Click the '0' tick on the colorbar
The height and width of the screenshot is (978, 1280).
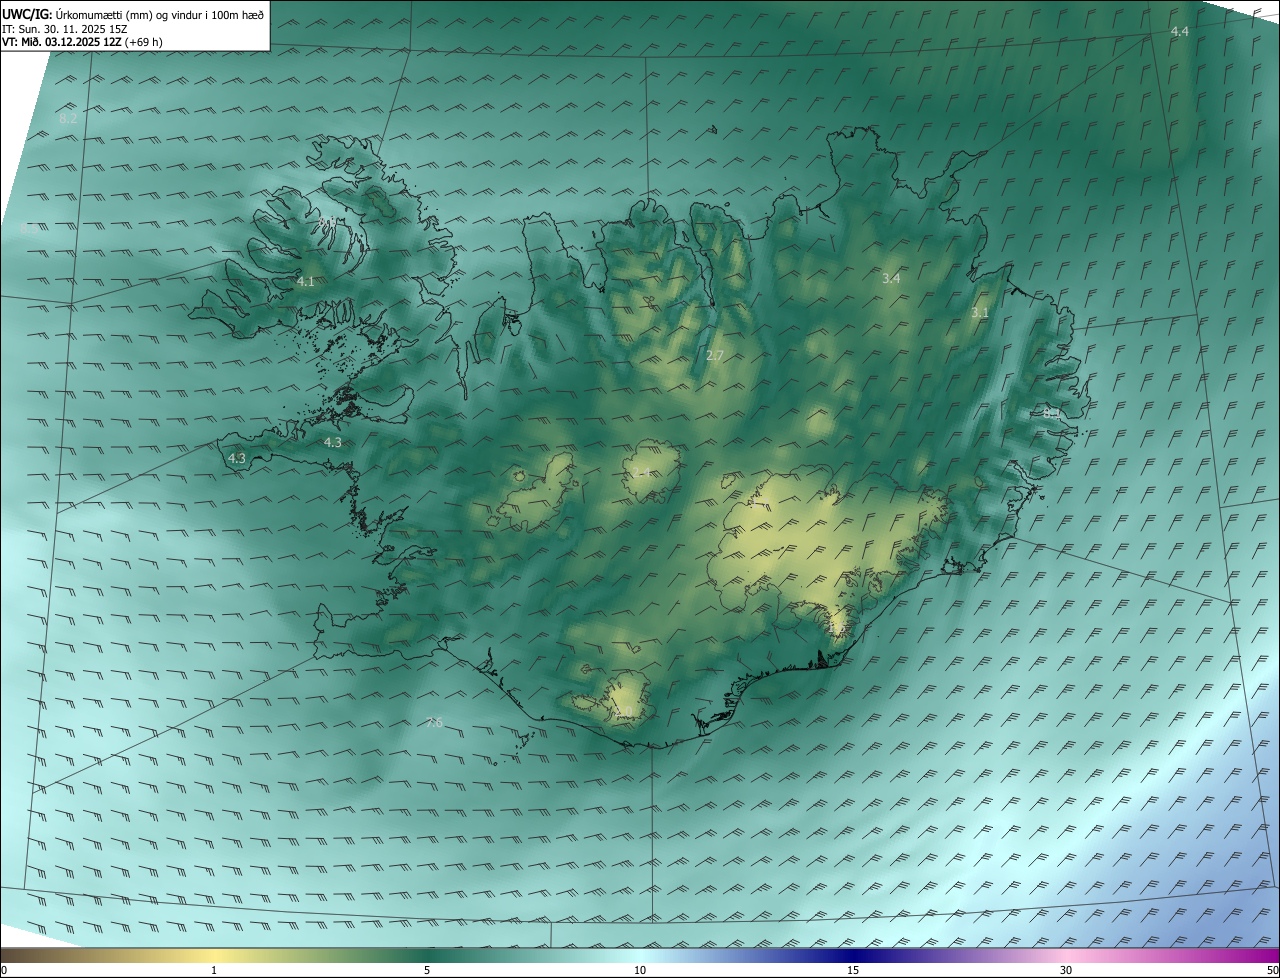(x=4, y=970)
